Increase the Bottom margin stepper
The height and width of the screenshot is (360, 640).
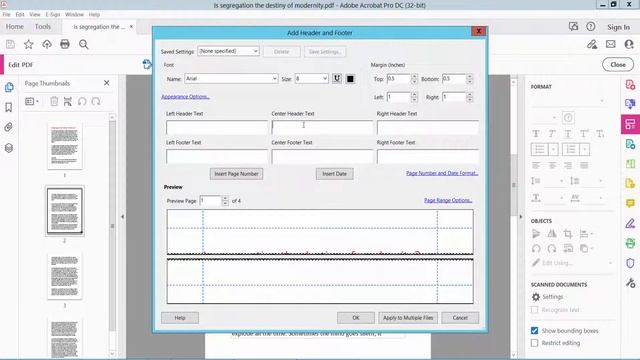469,76
